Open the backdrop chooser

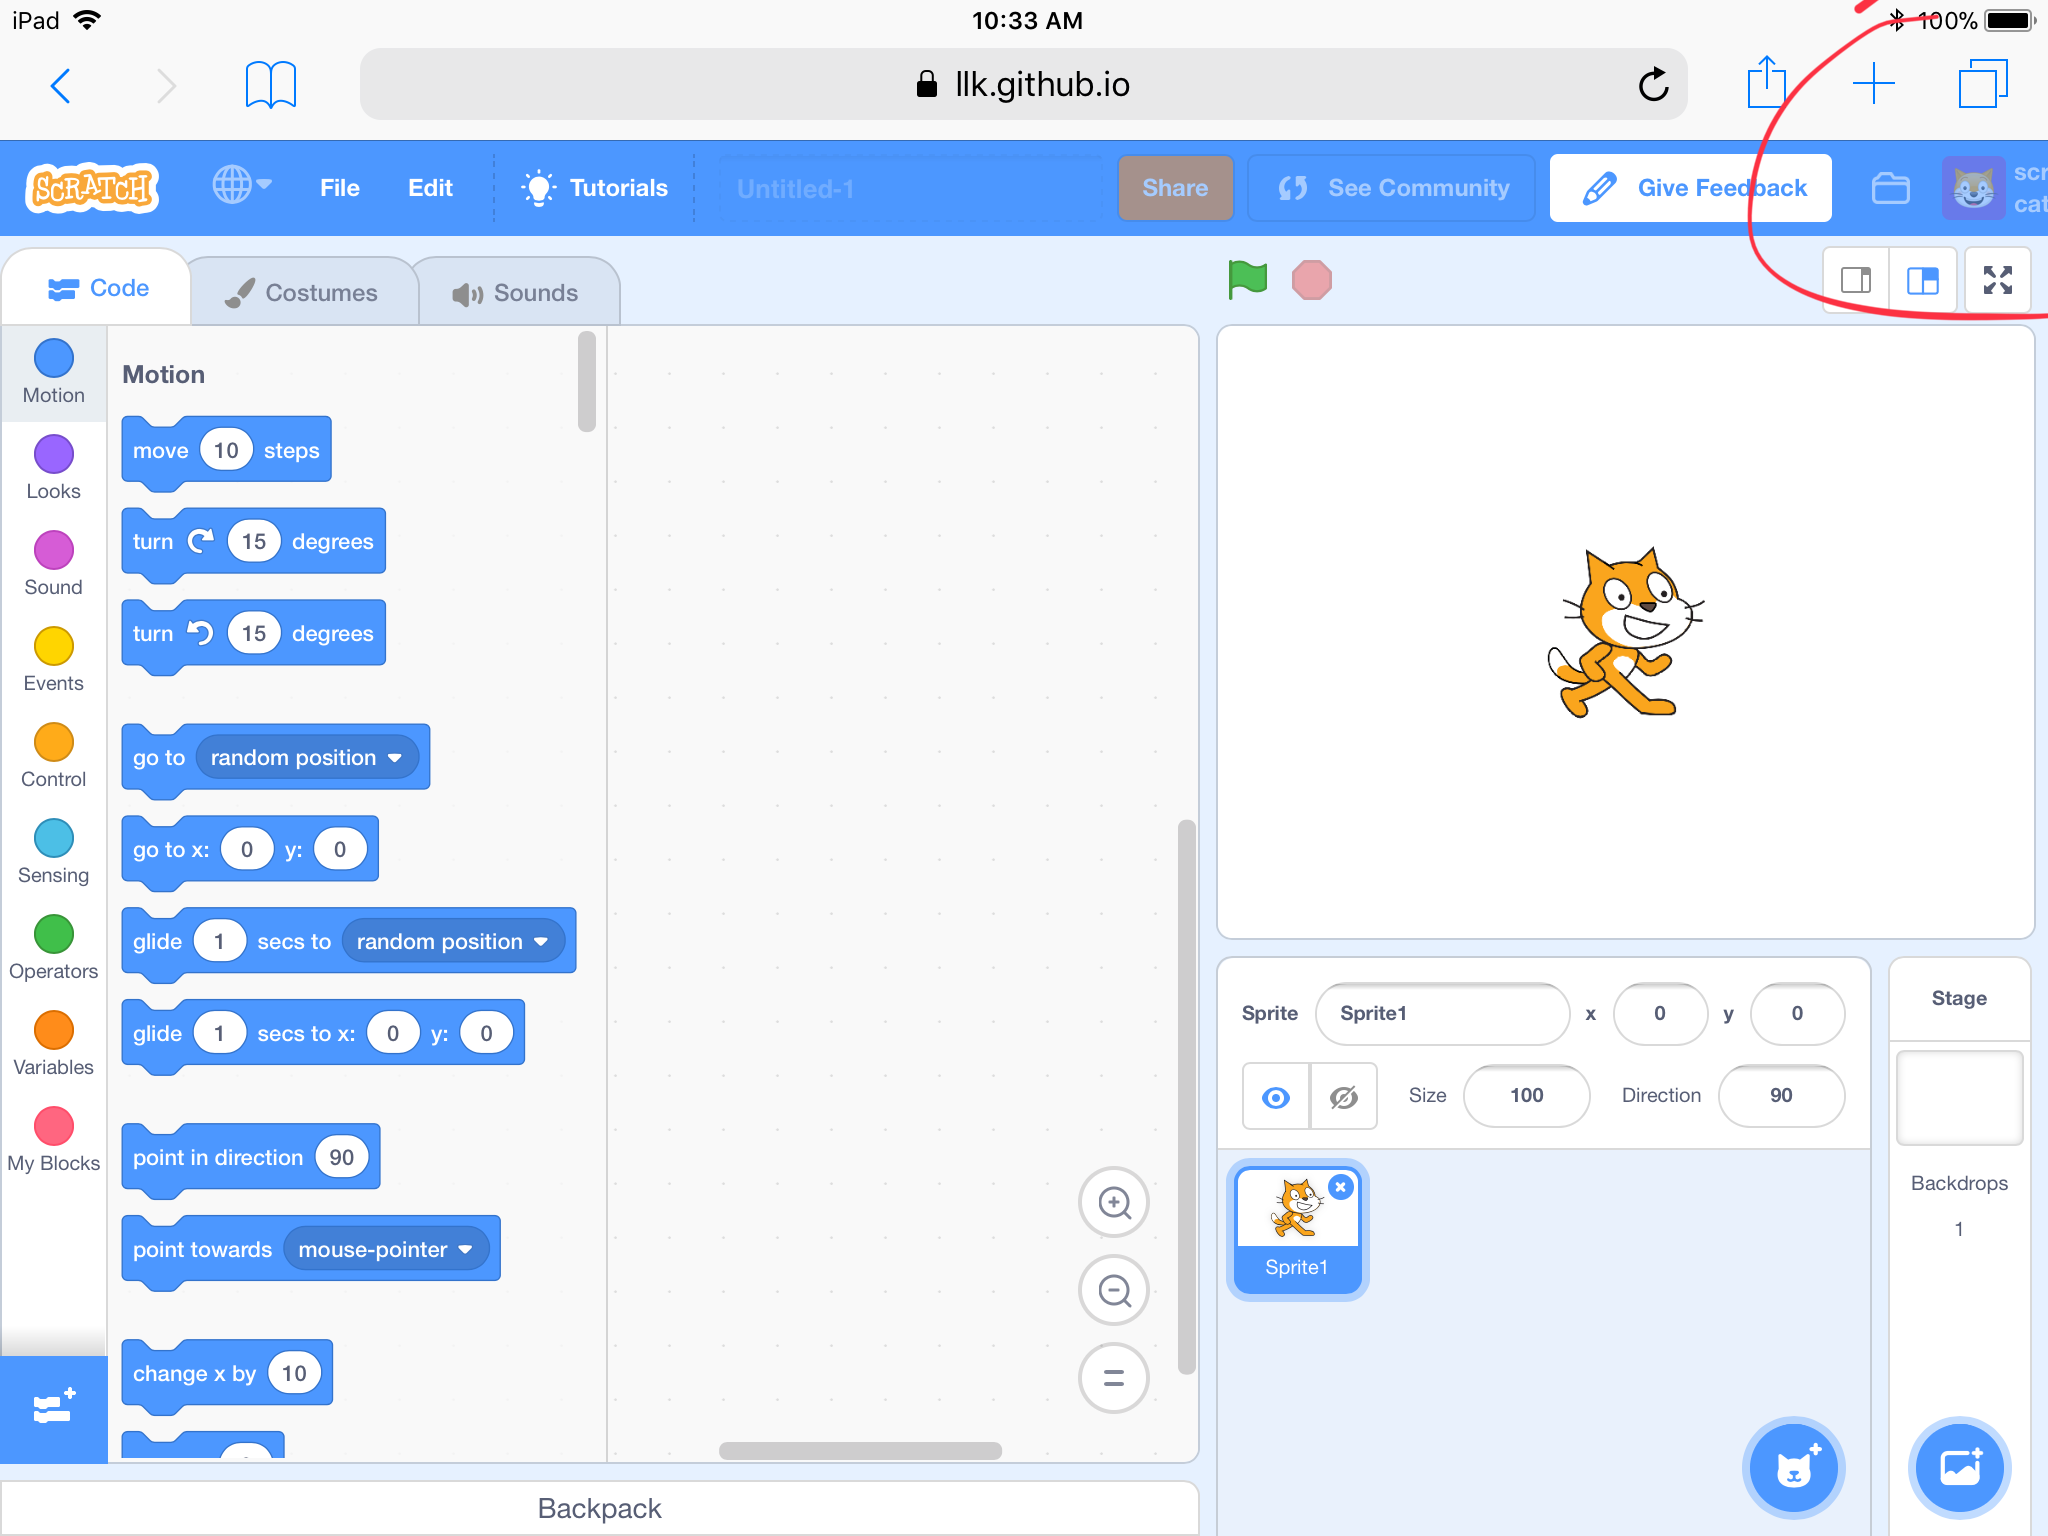[x=1958, y=1467]
